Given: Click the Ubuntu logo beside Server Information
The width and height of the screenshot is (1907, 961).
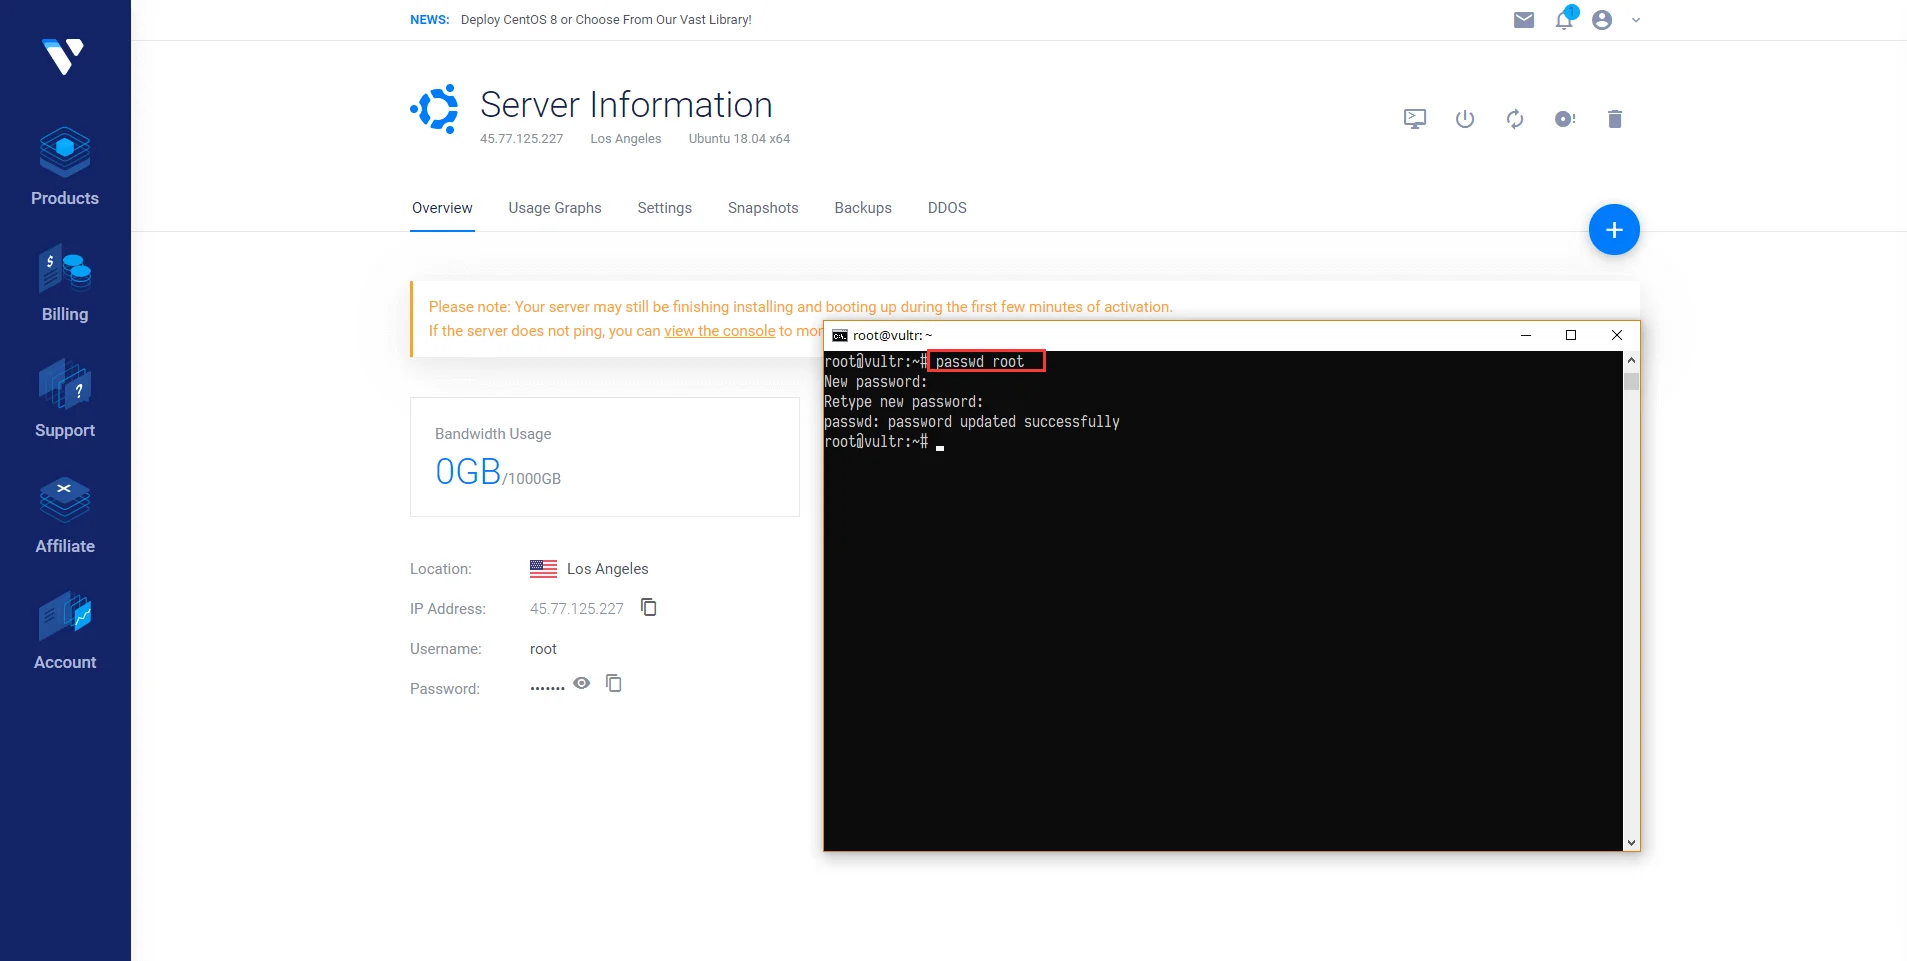Looking at the screenshot, I should pos(435,108).
